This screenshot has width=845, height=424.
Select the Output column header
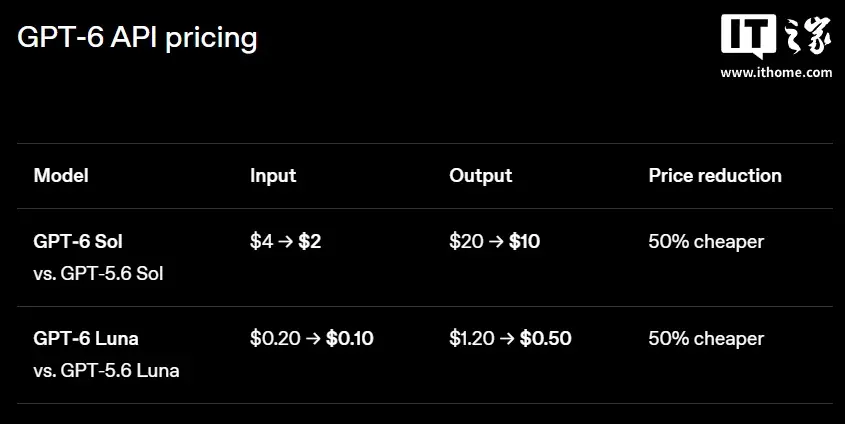click(x=480, y=176)
